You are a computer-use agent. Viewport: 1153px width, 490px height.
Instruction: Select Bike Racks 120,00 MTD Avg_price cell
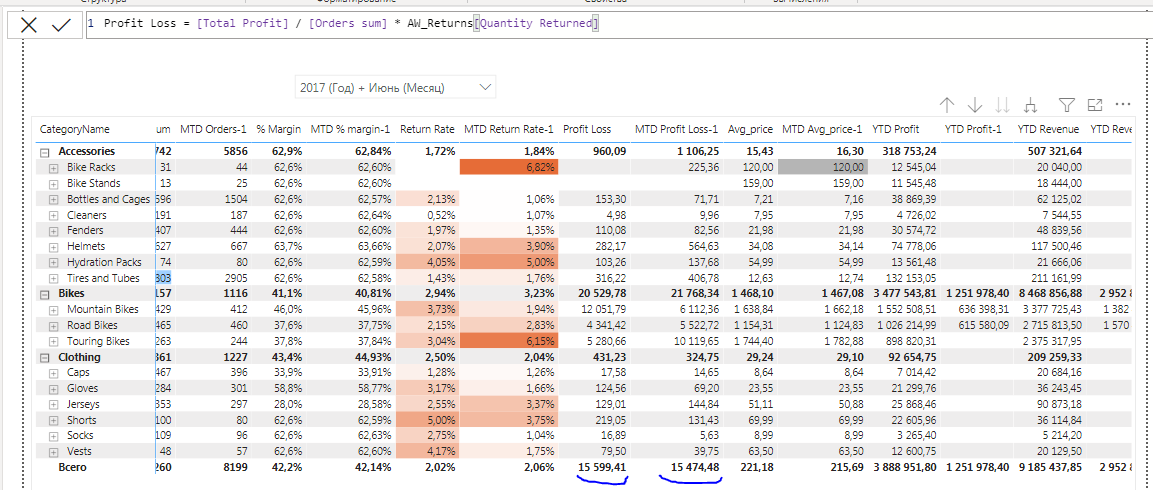click(x=823, y=167)
